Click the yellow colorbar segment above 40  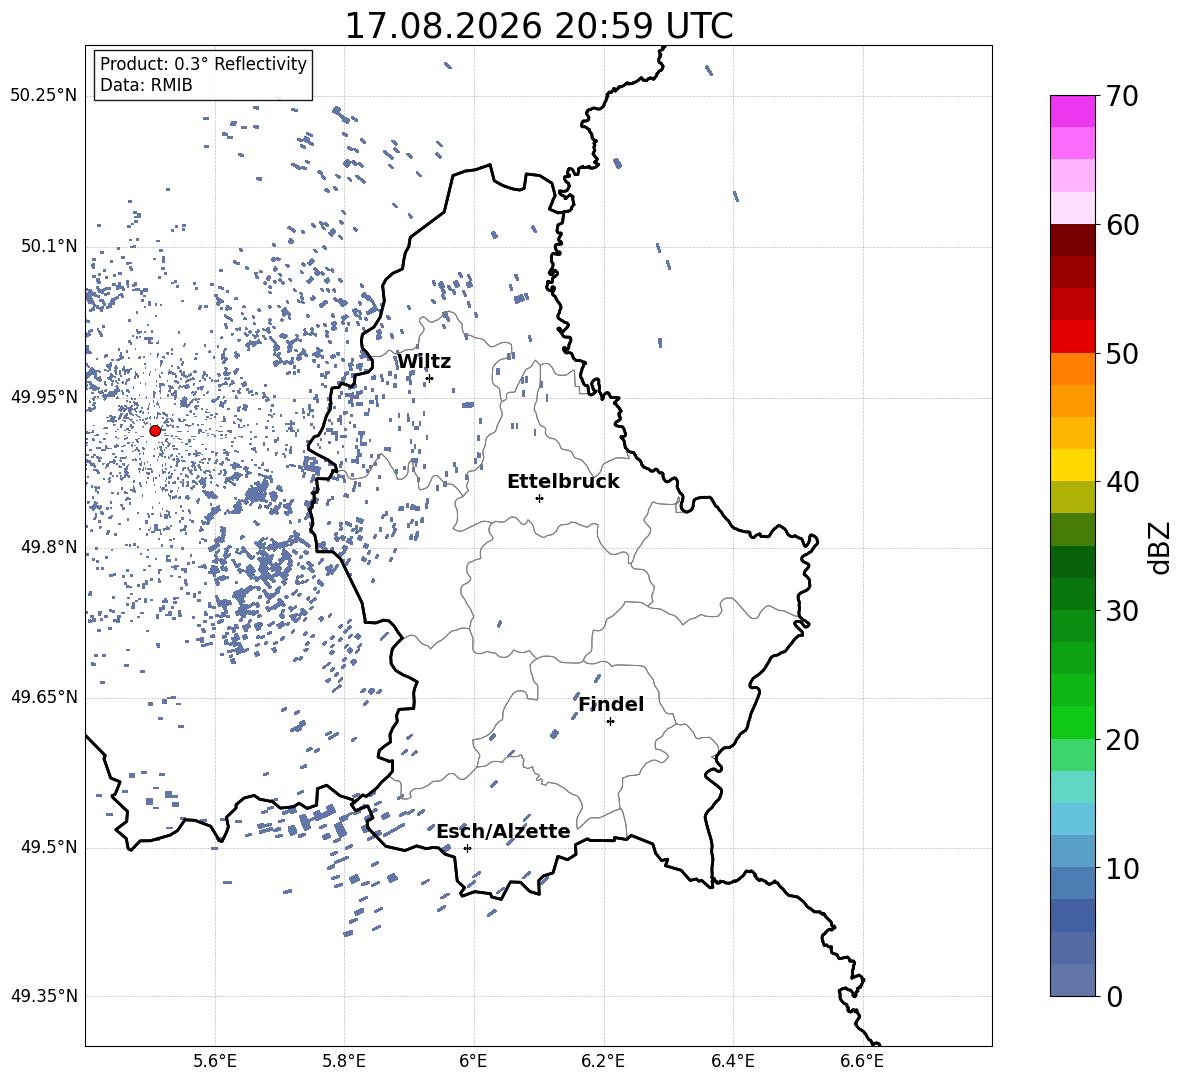pos(1073,465)
